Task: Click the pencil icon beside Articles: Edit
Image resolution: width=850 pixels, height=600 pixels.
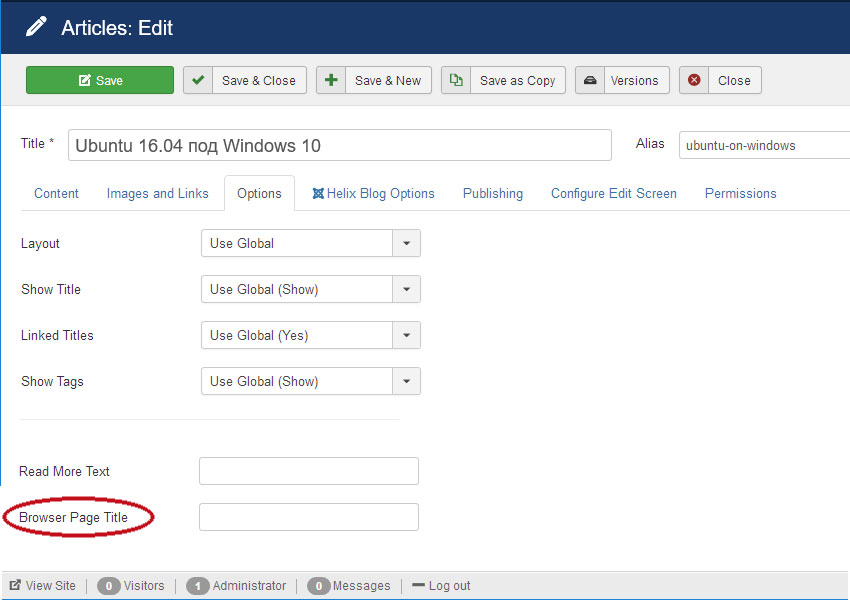Action: pyautogui.click(x=36, y=27)
